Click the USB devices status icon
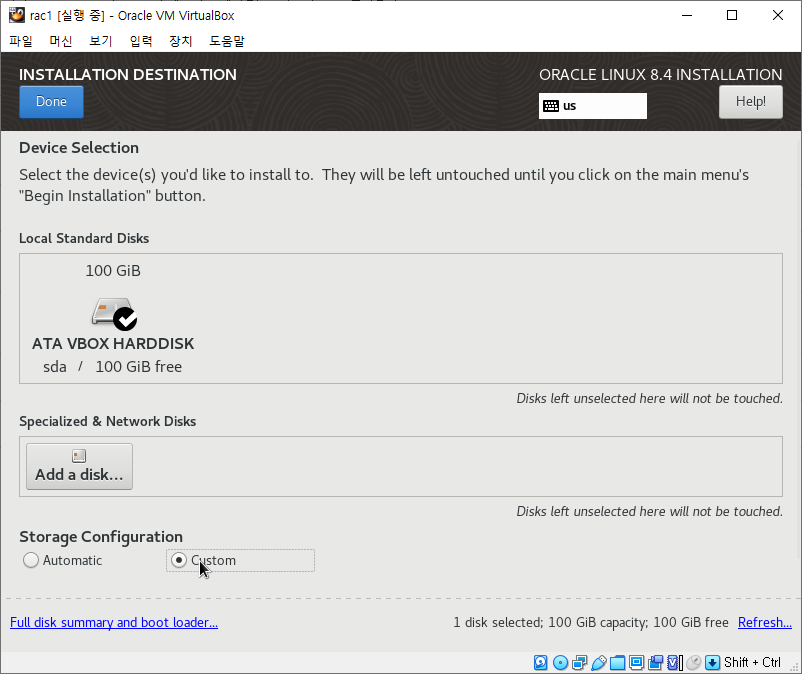This screenshot has height=674, width=802. coord(598,663)
